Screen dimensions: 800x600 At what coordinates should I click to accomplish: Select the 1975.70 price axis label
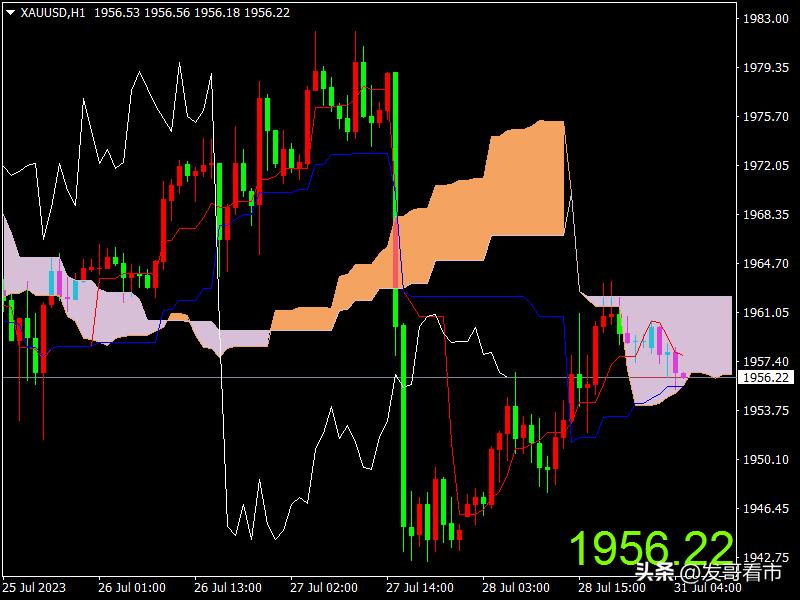[765, 117]
